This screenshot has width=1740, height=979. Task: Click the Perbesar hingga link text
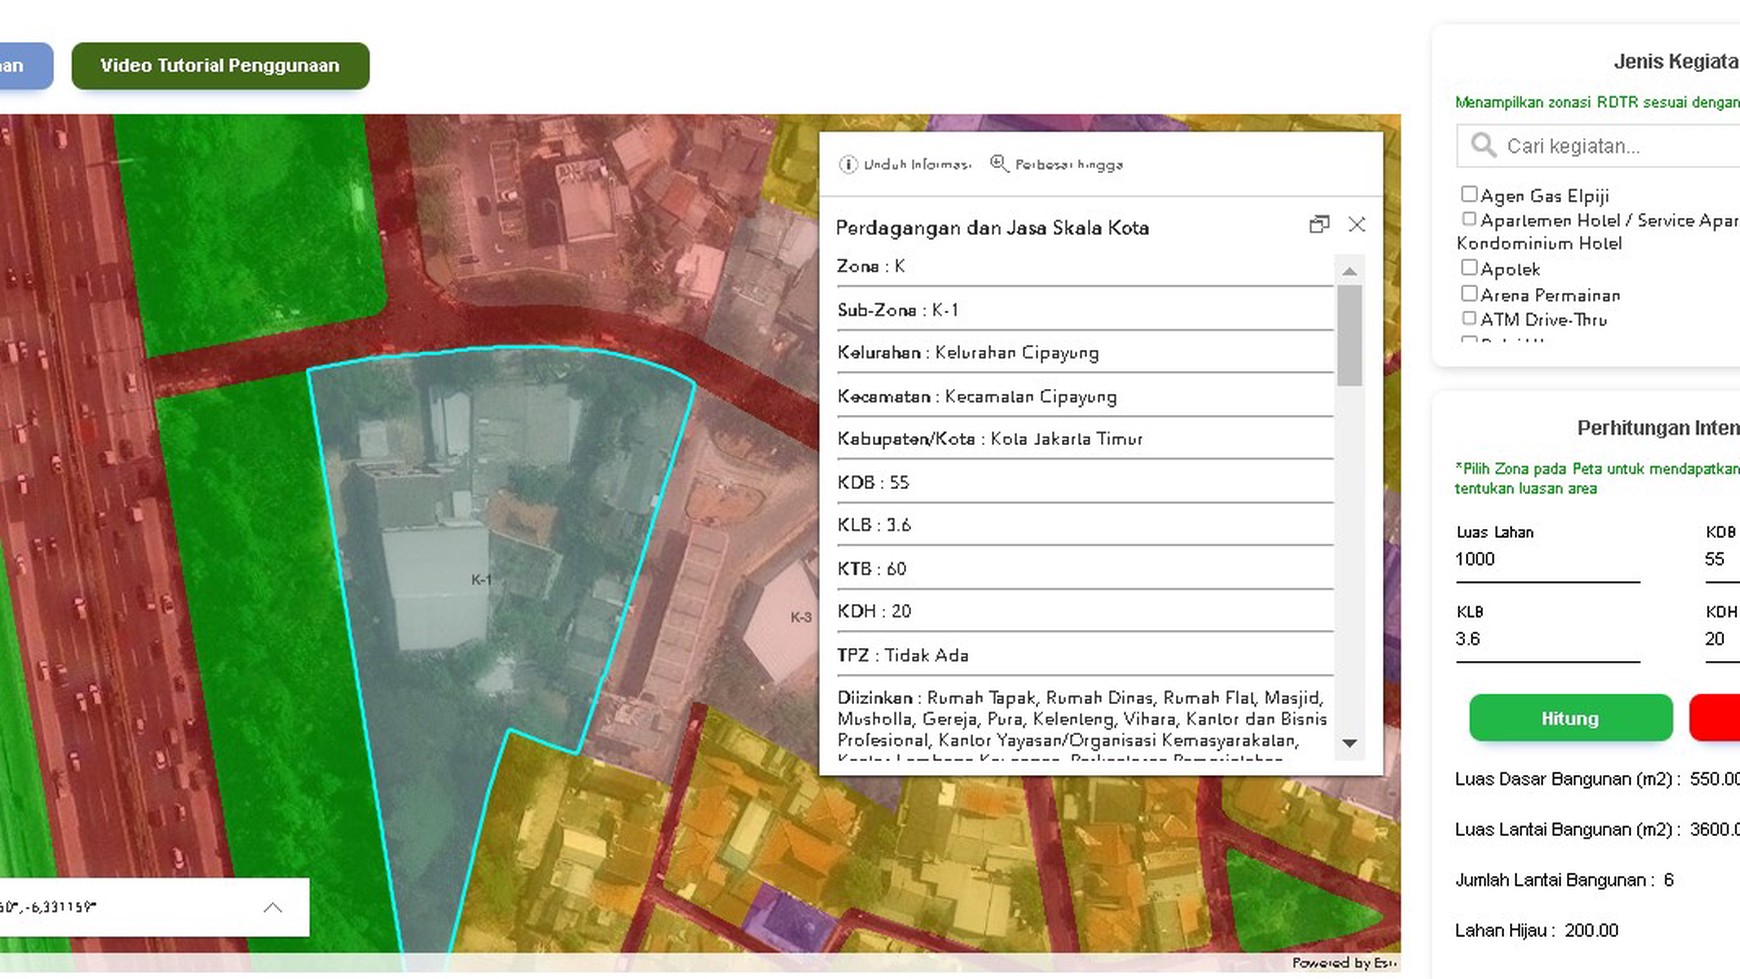click(1069, 165)
